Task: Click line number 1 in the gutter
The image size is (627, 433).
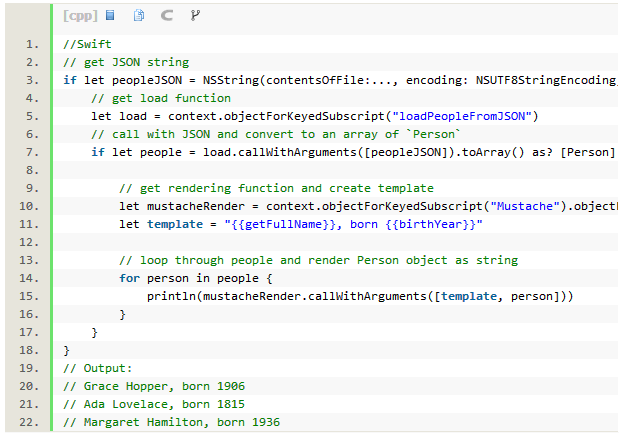Action: (32, 44)
